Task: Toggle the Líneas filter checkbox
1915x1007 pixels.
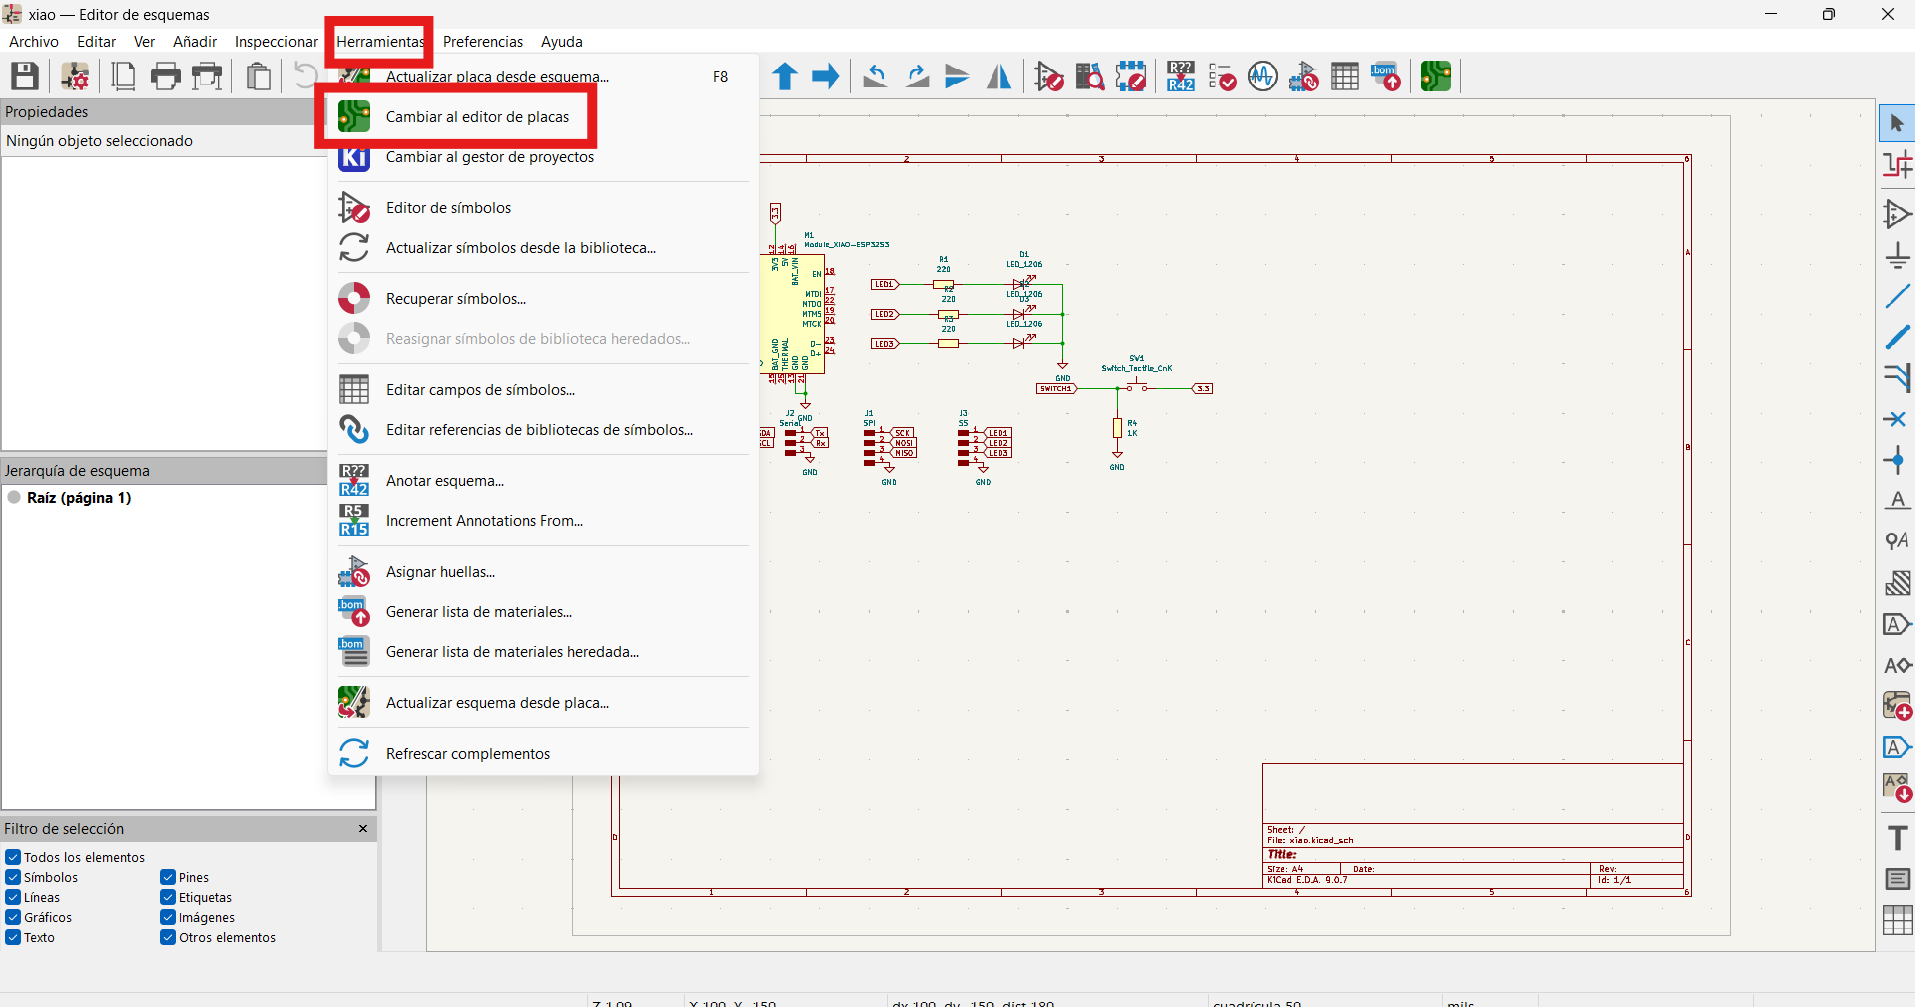Action: point(13,897)
